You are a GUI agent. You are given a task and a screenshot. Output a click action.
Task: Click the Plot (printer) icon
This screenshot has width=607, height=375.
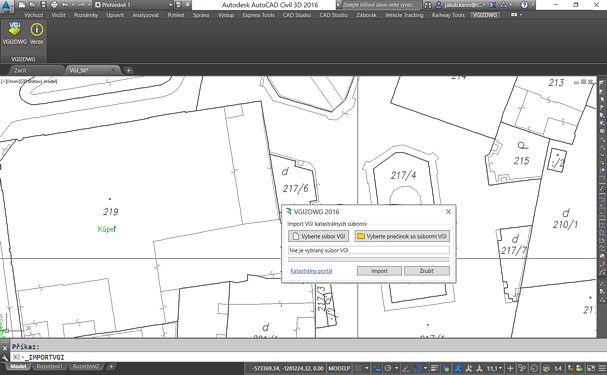tap(54, 5)
